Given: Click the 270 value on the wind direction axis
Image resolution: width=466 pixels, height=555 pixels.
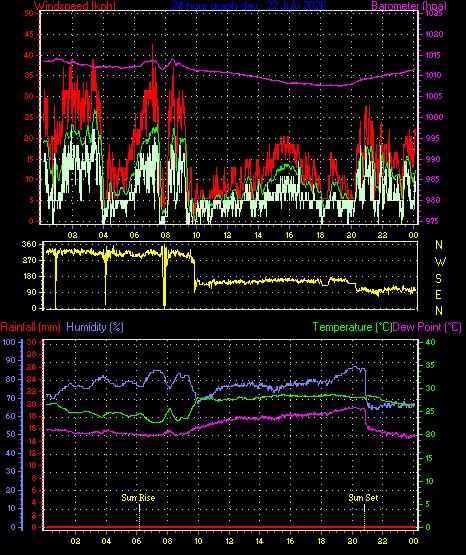Looking at the screenshot, I should click(29, 260).
